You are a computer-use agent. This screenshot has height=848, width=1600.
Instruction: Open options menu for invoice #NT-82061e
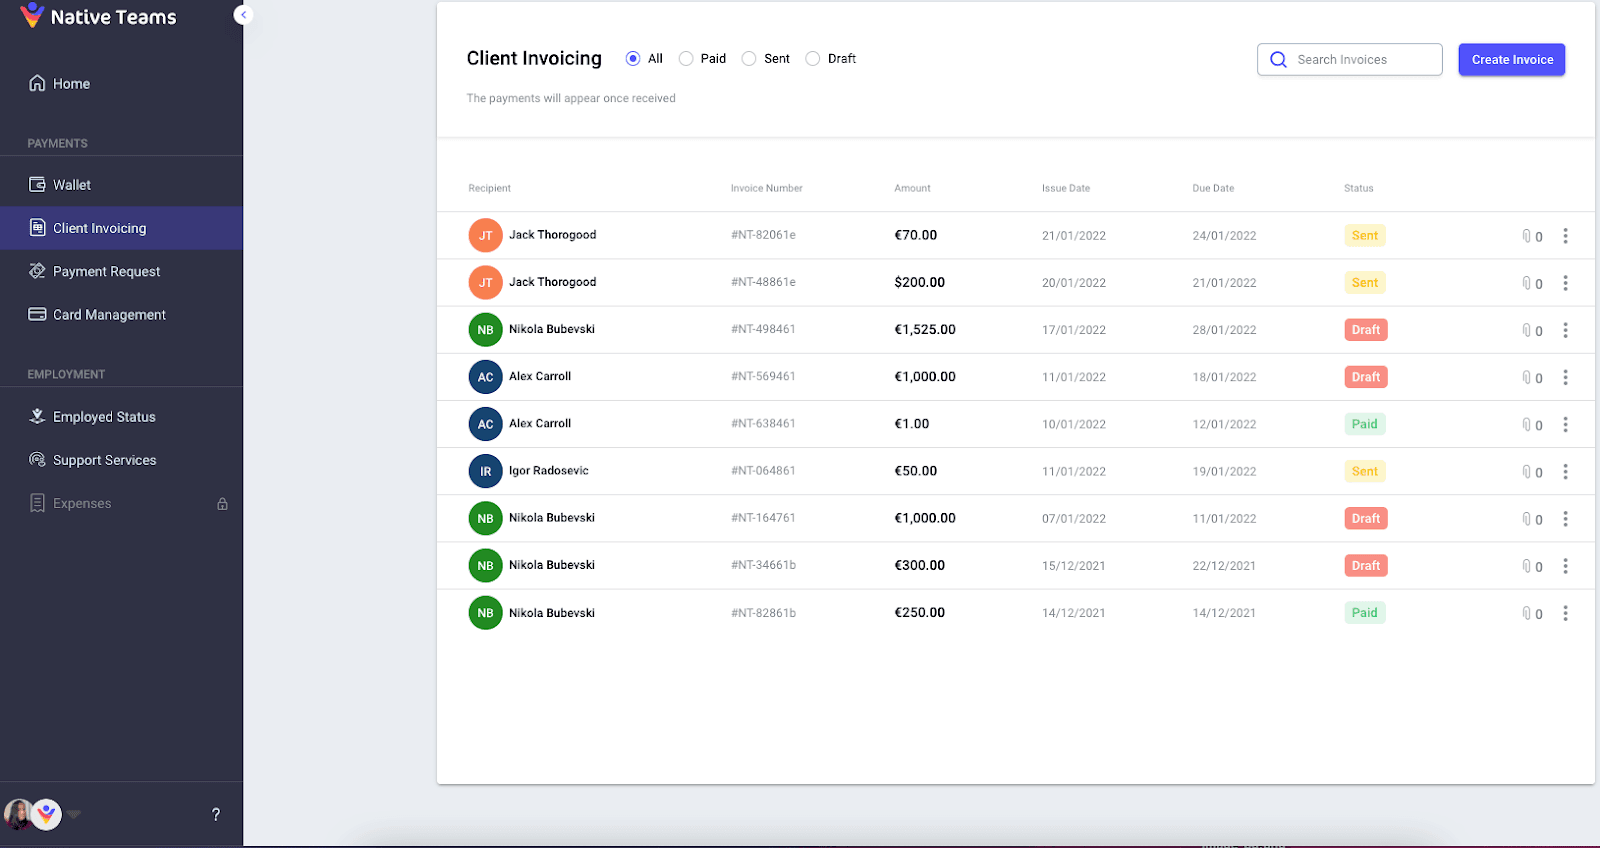(x=1565, y=236)
